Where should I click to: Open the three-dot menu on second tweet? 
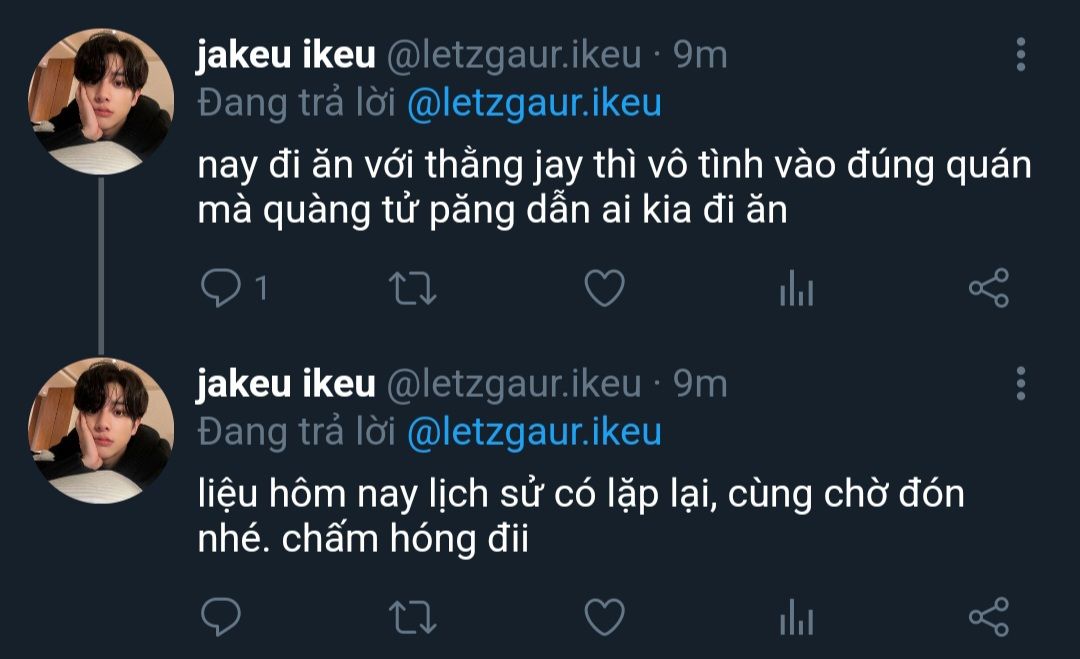click(1021, 384)
